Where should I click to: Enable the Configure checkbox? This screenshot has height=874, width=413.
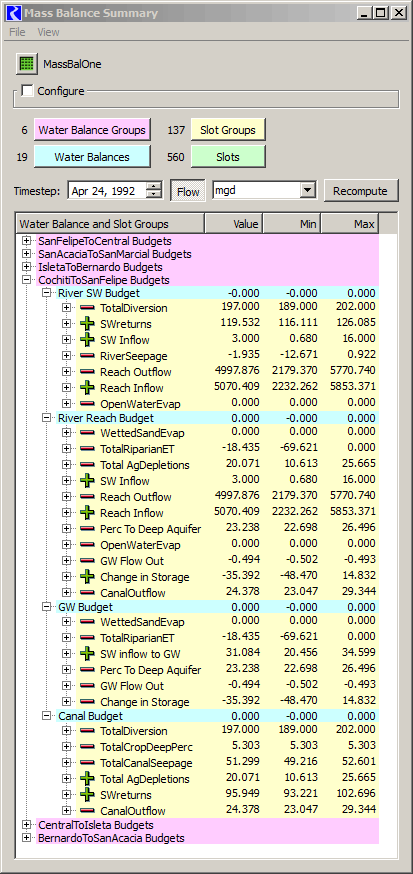(x=27, y=90)
